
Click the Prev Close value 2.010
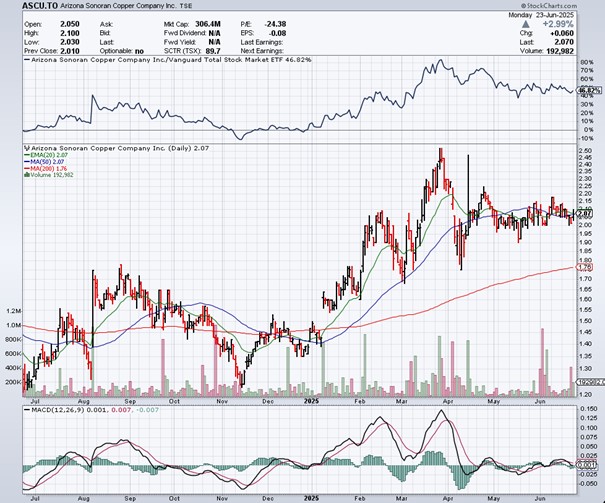click(70, 51)
